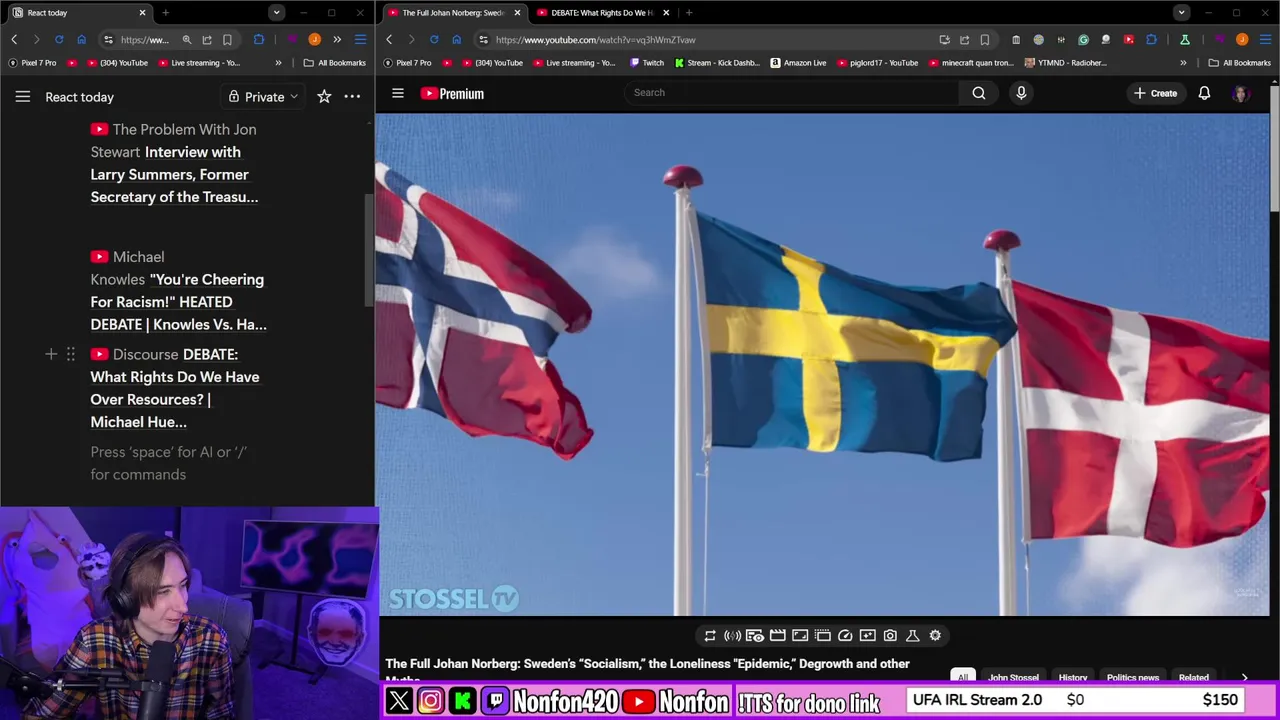Click the YouTube page vertical scrollbar

(x=1274, y=150)
